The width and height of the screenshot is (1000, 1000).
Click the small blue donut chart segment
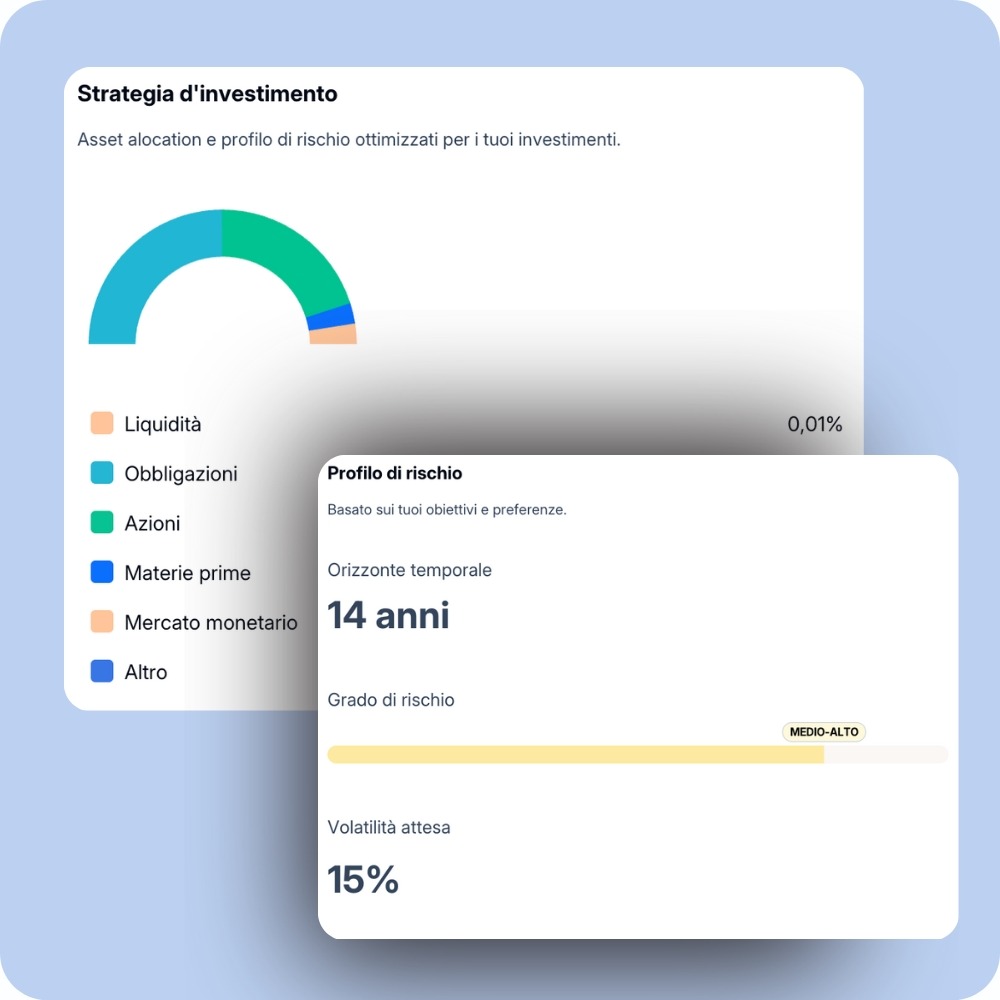click(x=331, y=317)
